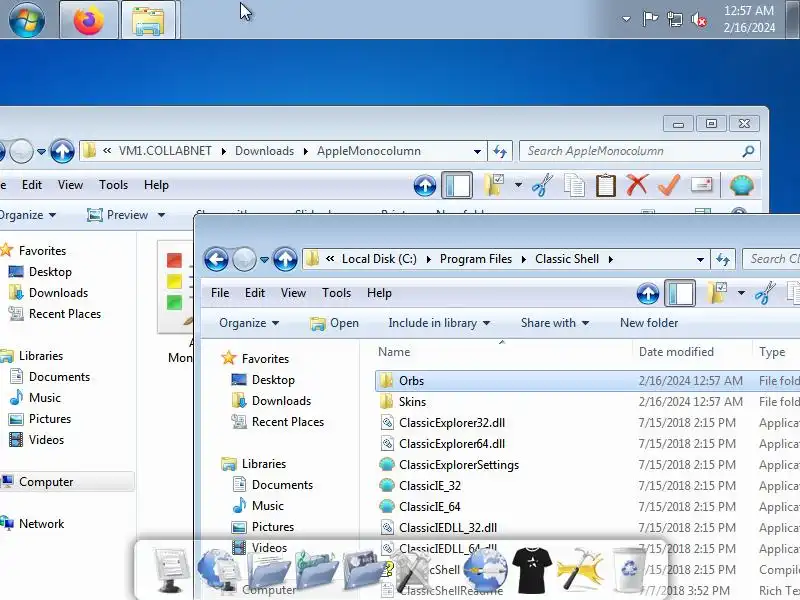The width and height of the screenshot is (800, 600).
Task: Expand the Share with dropdown
Action: [x=555, y=323]
